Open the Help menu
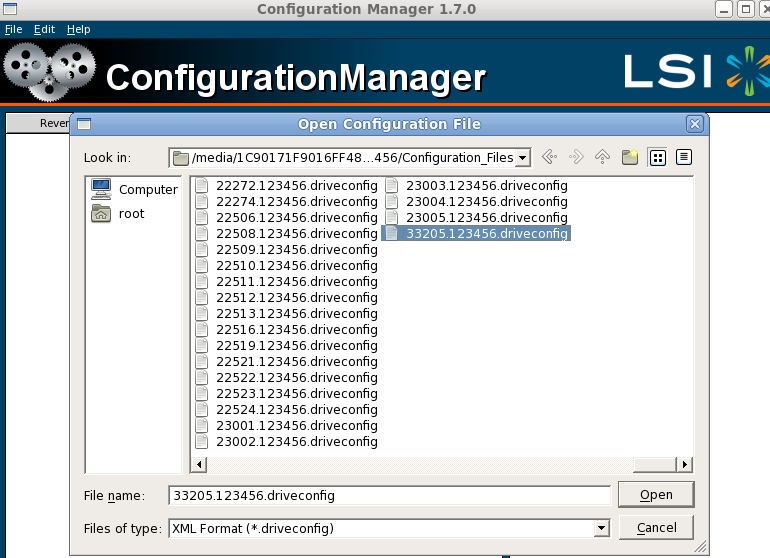The image size is (770, 558). coord(78,29)
